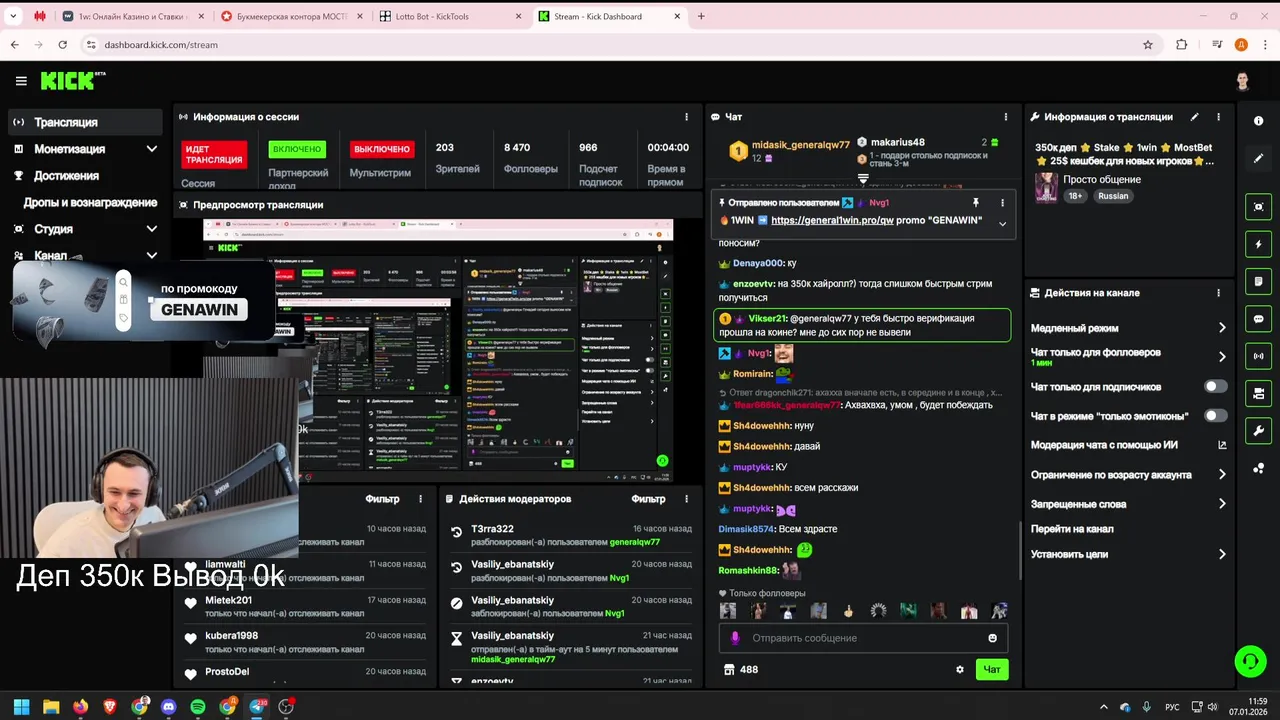Open channel actions panel three-dot menu
Image resolution: width=1280 pixels, height=720 pixels.
coord(1218,293)
